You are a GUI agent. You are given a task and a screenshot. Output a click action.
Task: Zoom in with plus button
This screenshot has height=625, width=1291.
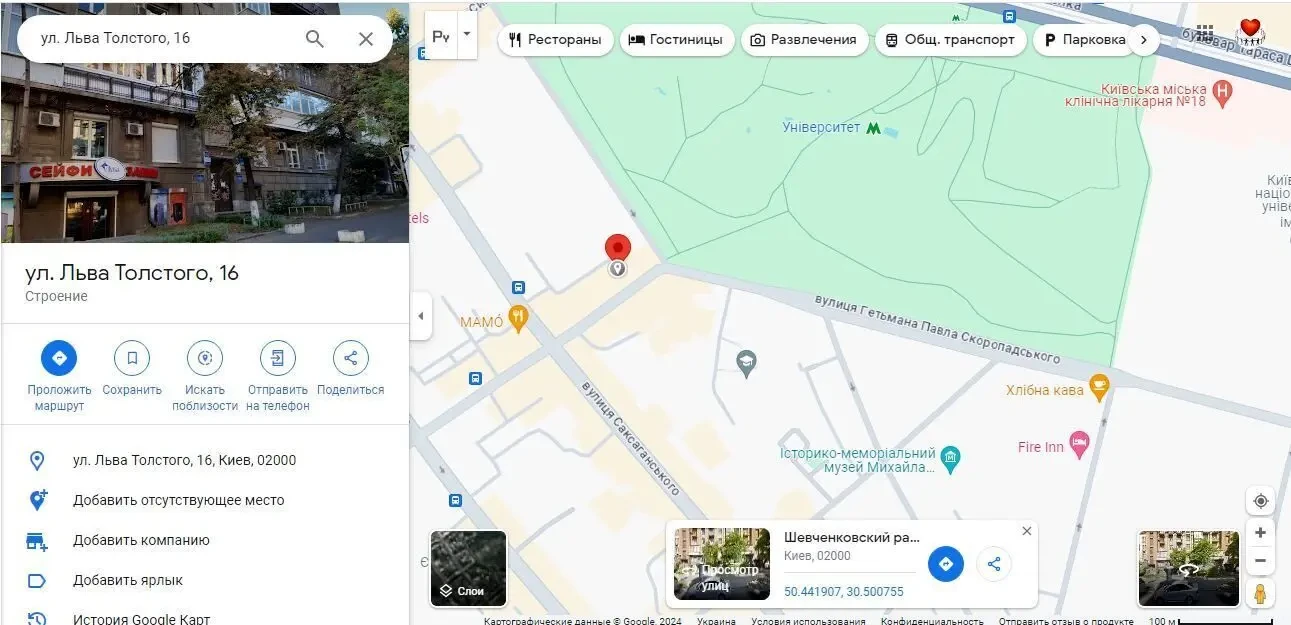click(x=1260, y=533)
